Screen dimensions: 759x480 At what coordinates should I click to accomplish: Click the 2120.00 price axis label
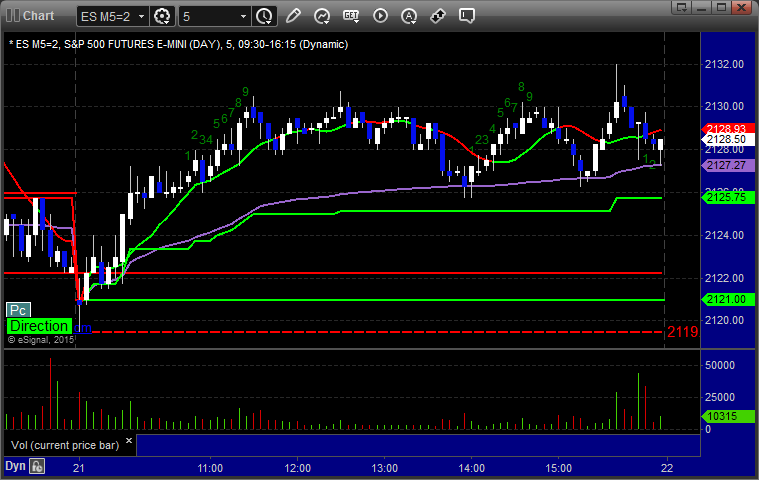coord(724,320)
